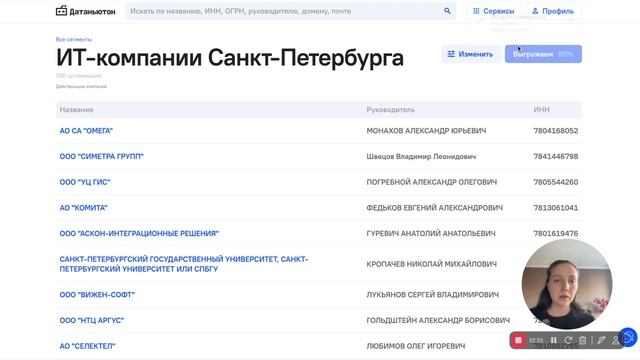
Task: Open the drawing pen tool in recorder bar
Action: 601,340
